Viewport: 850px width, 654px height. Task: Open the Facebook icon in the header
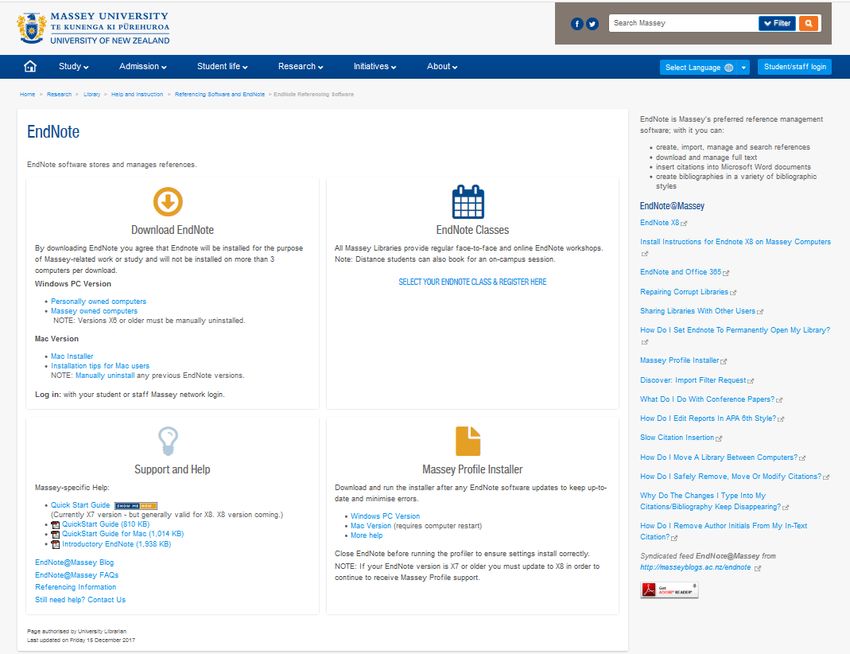pos(577,23)
